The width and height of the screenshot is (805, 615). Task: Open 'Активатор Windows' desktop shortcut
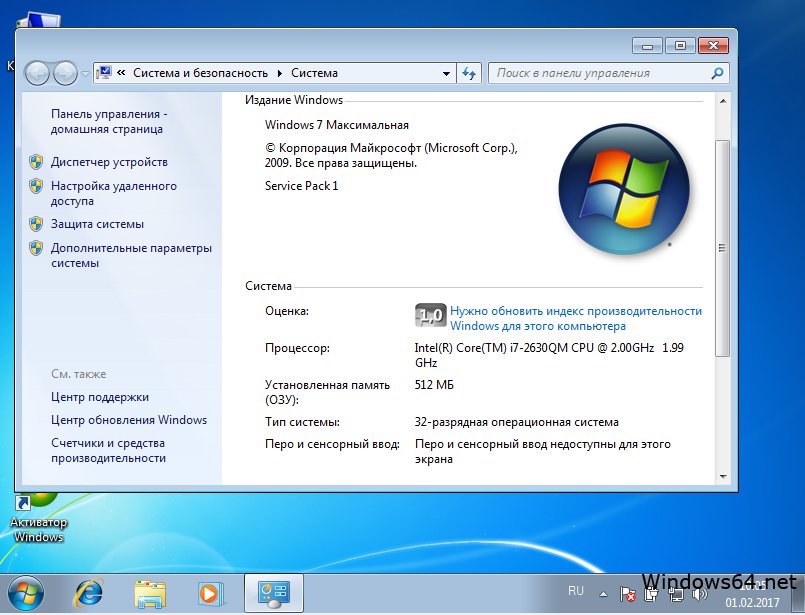(39, 518)
